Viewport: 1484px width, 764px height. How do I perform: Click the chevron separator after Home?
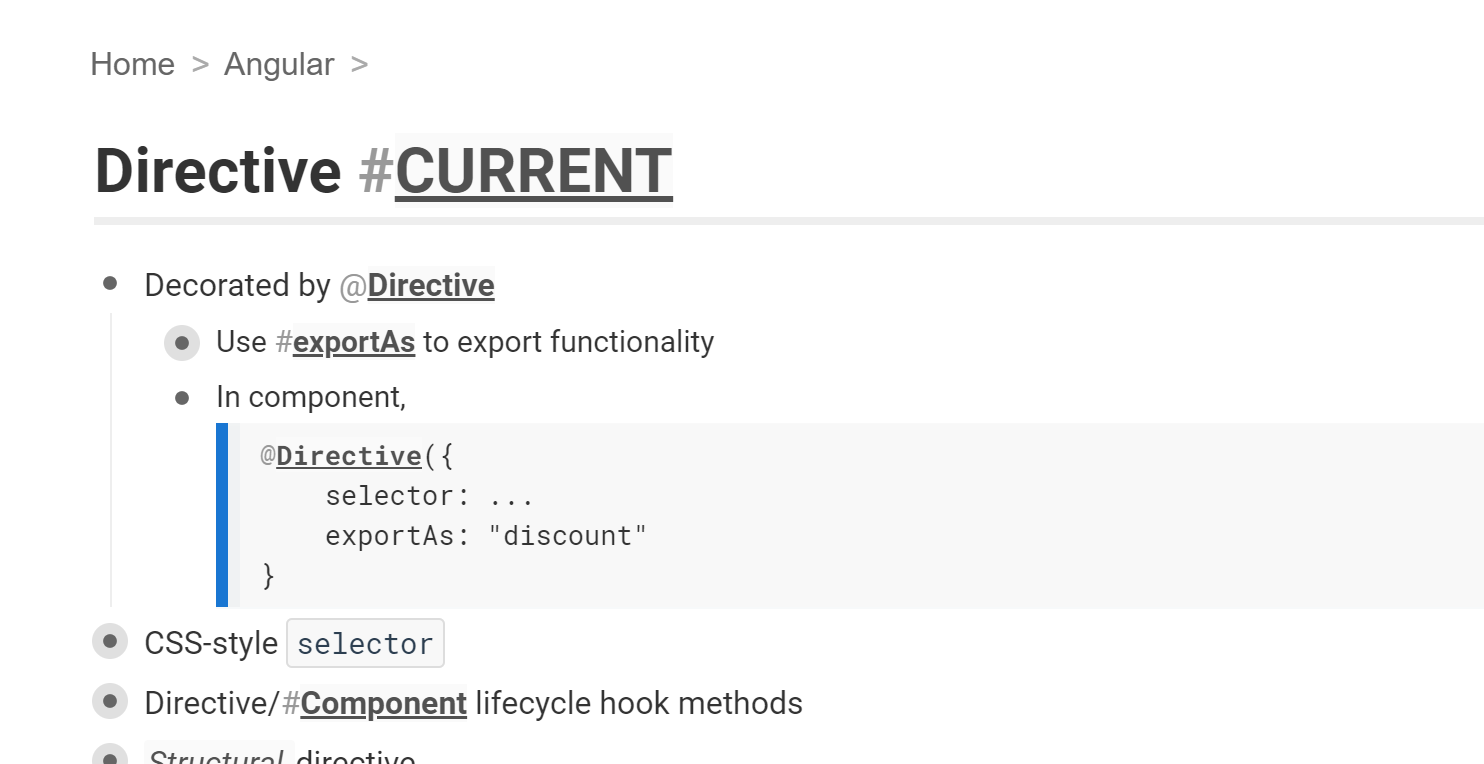(x=199, y=63)
